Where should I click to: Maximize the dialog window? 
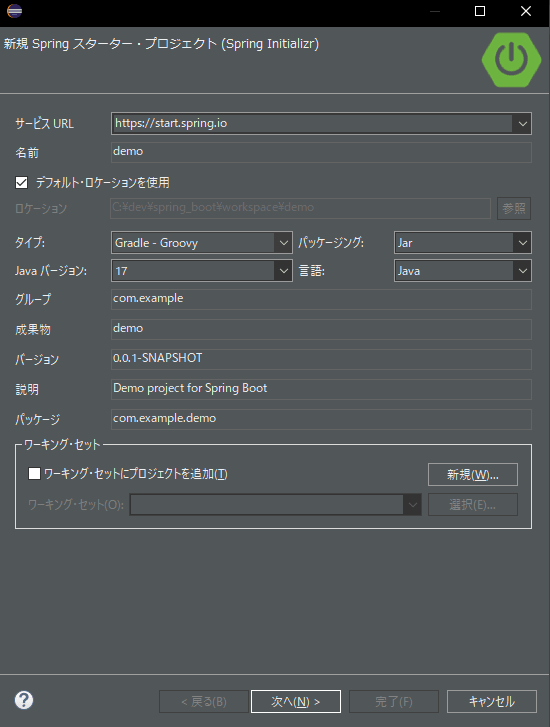[480, 11]
